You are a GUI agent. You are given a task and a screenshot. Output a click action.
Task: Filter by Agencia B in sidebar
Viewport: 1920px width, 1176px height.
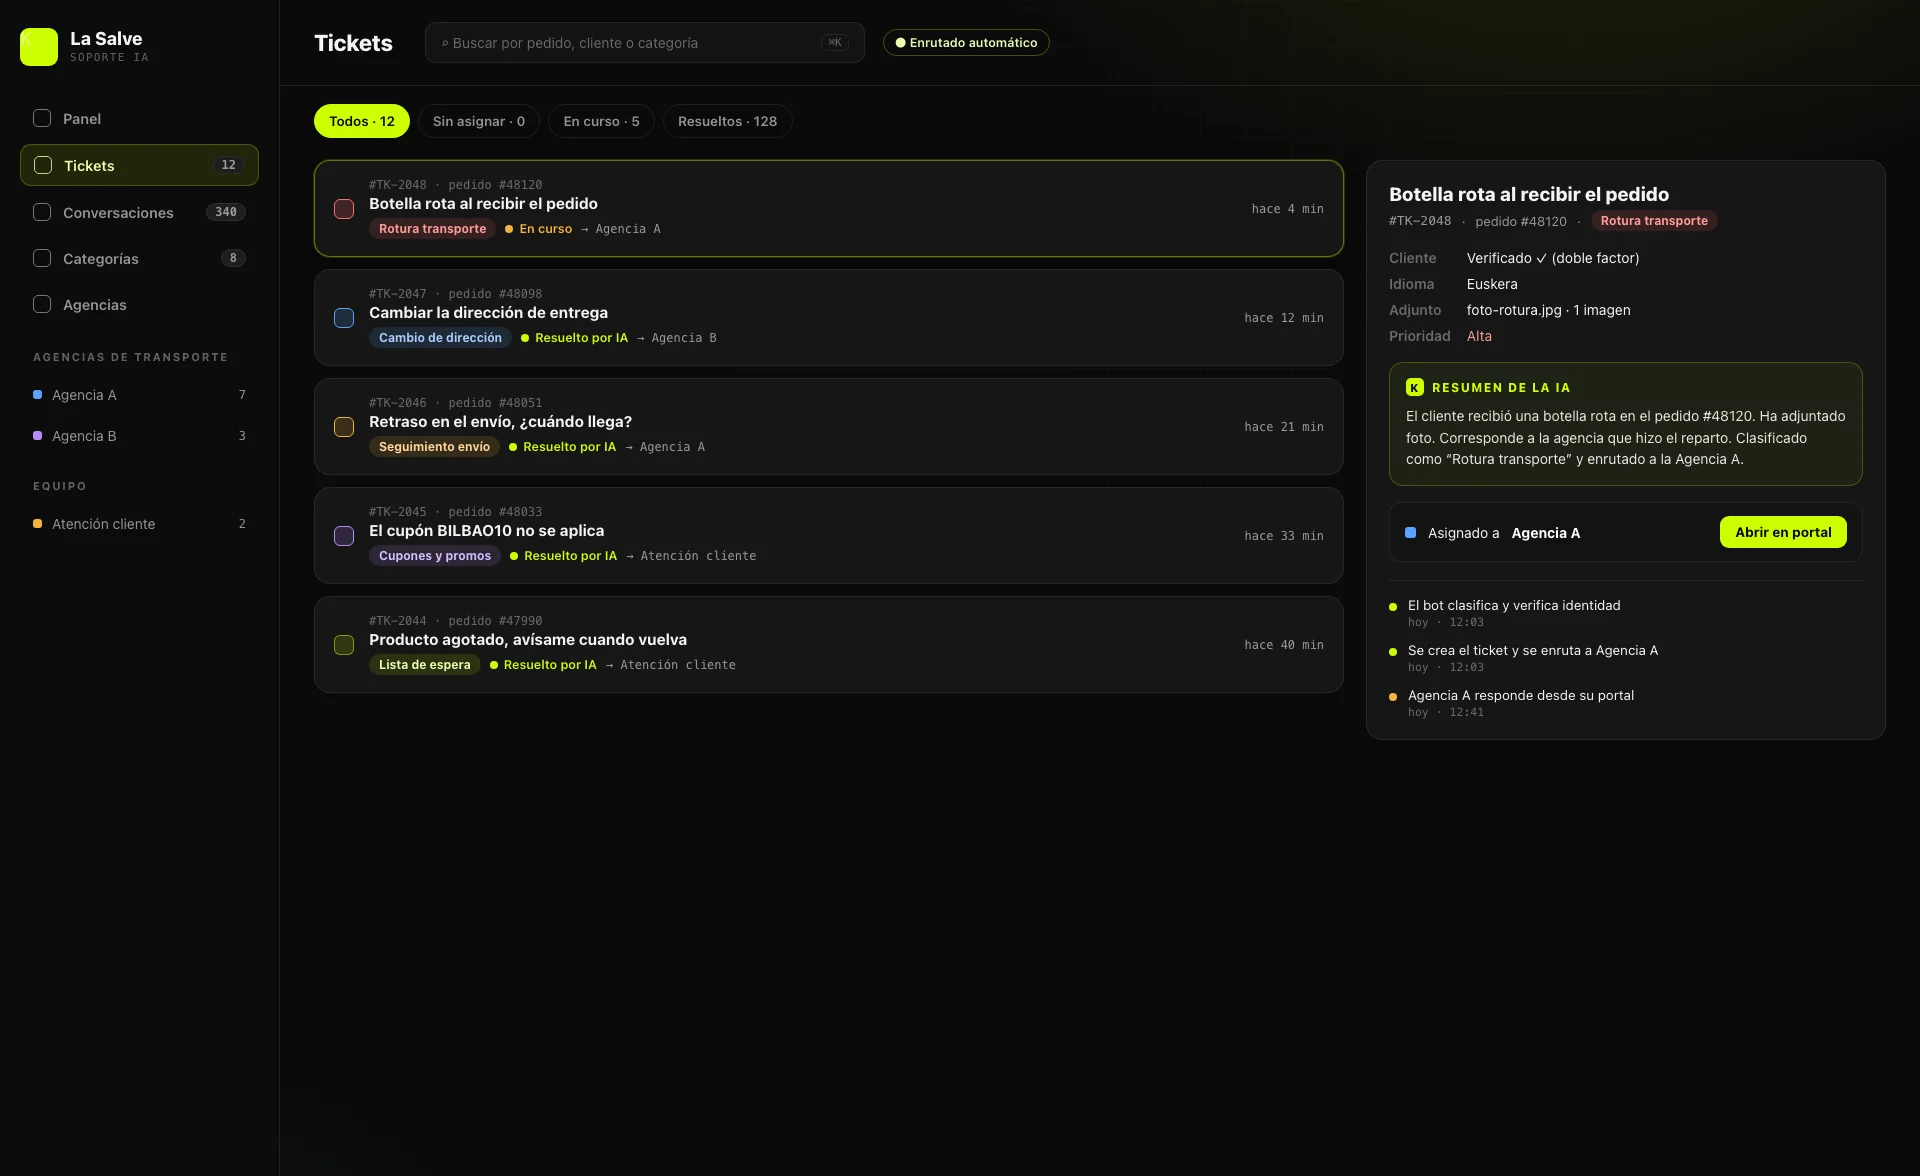tap(139, 436)
